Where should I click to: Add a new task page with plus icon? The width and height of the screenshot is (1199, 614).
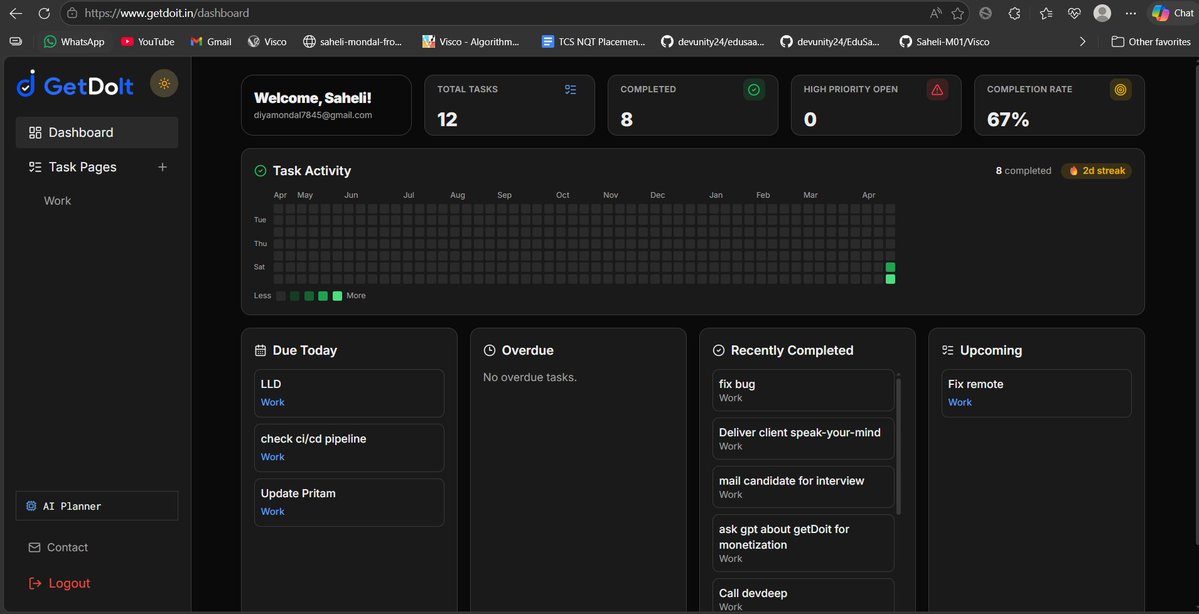point(162,167)
